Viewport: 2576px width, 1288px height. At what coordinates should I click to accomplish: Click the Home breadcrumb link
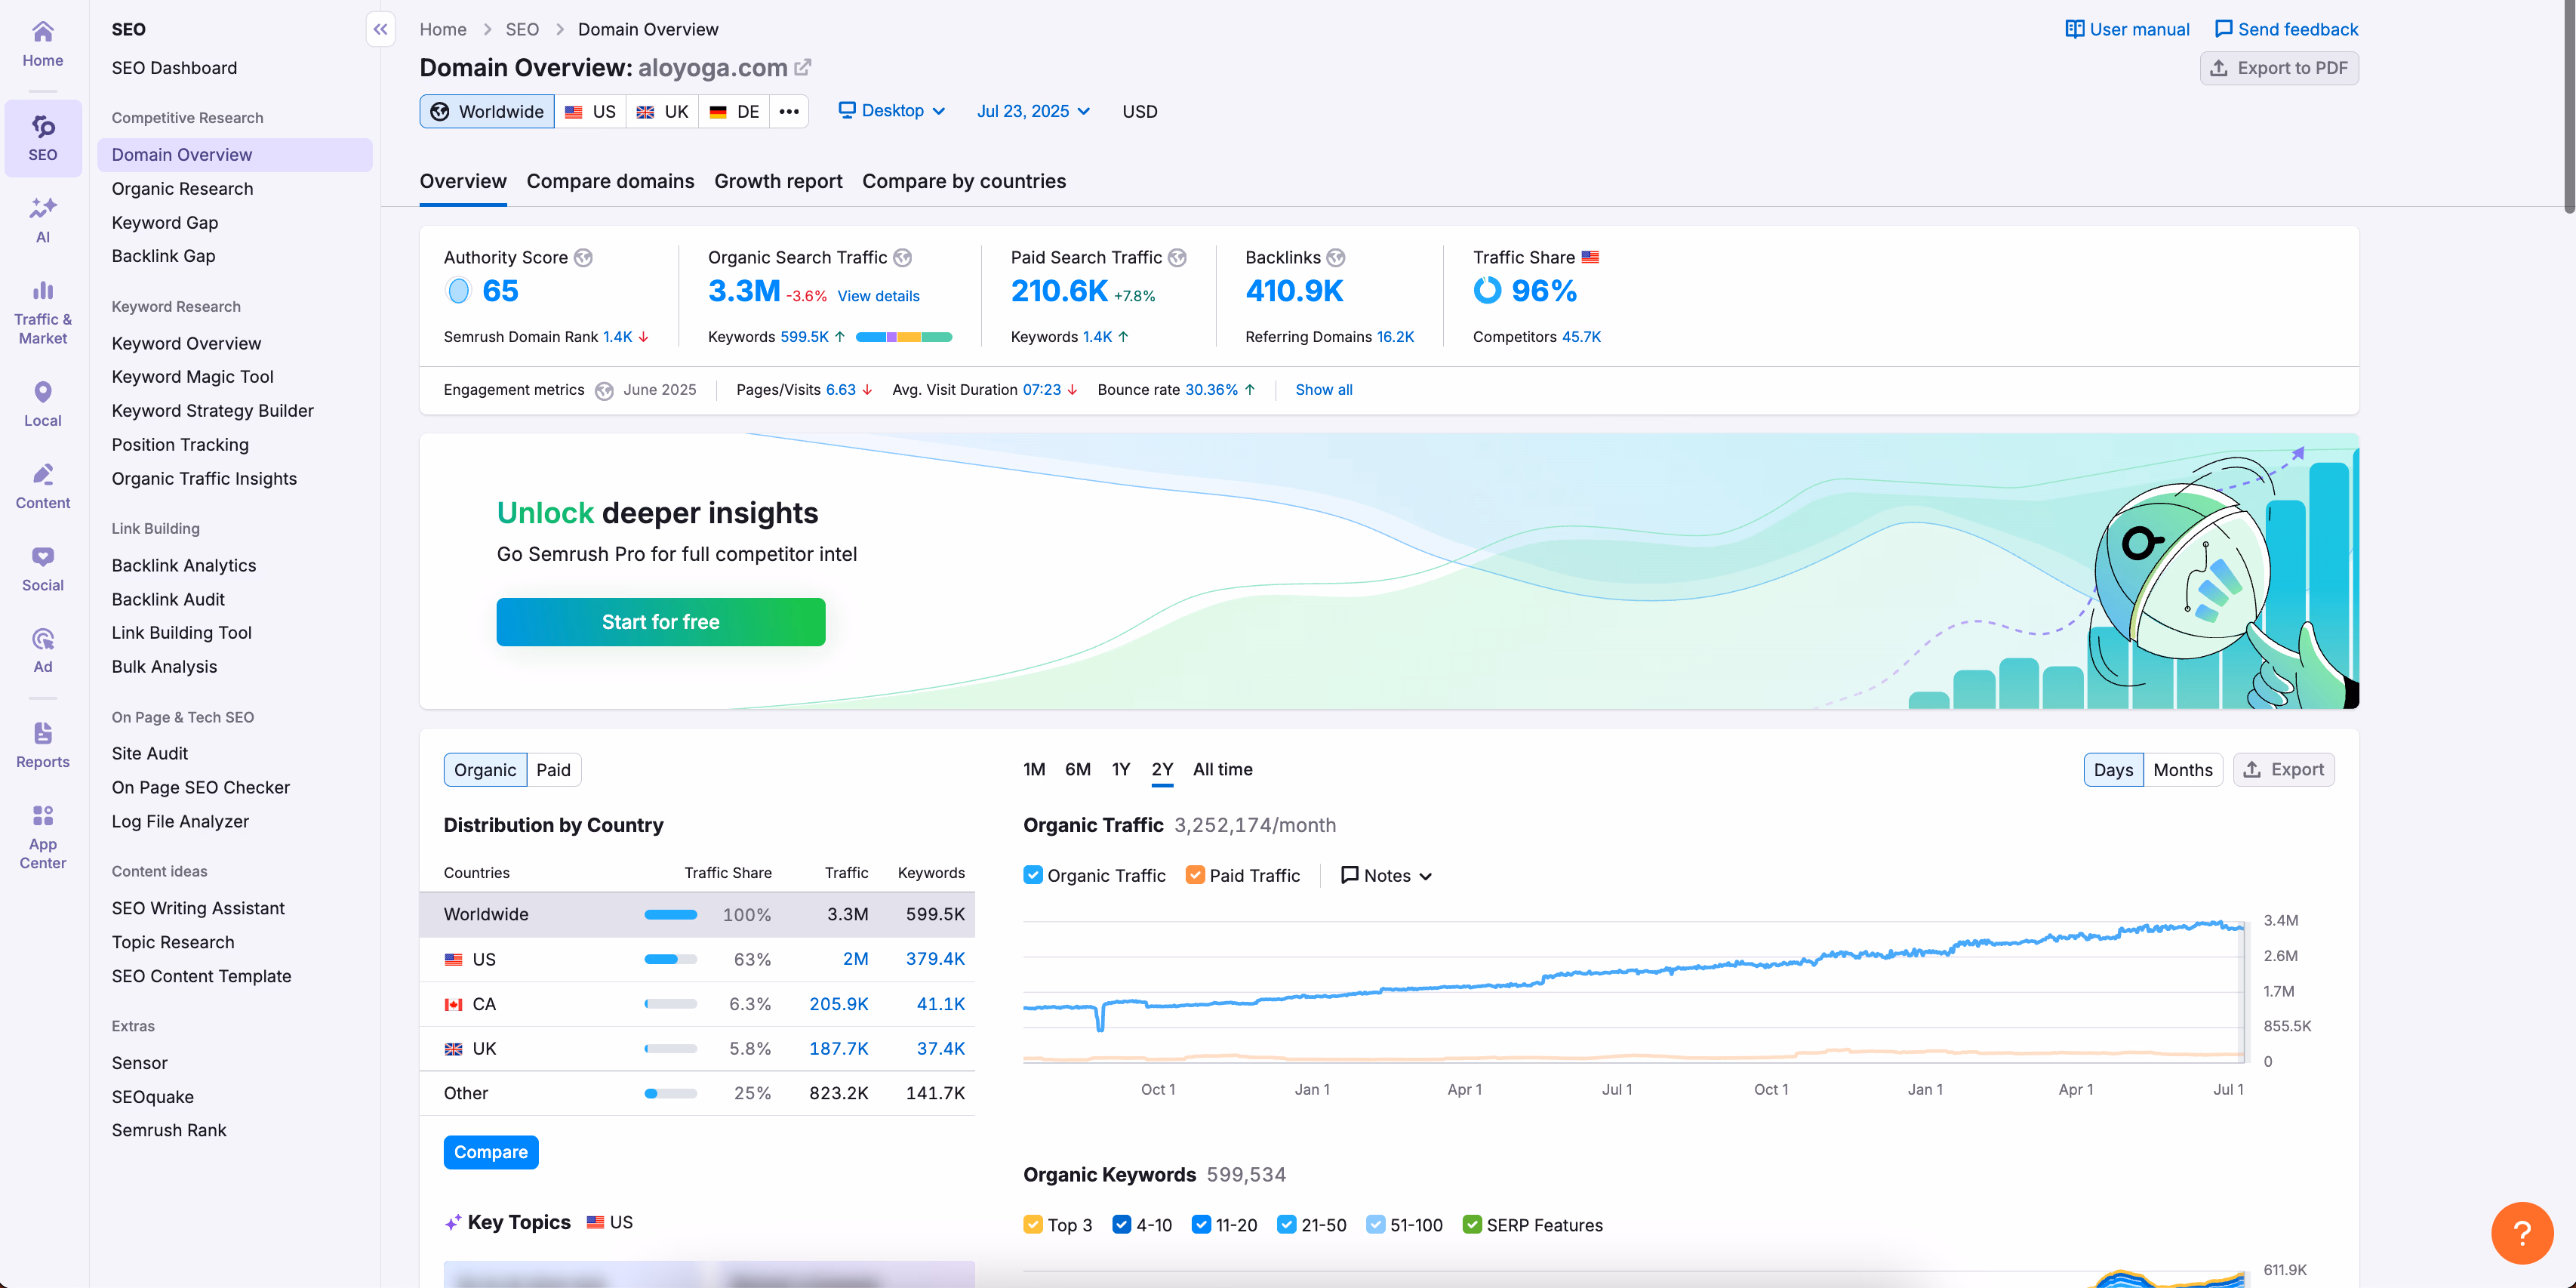point(443,29)
